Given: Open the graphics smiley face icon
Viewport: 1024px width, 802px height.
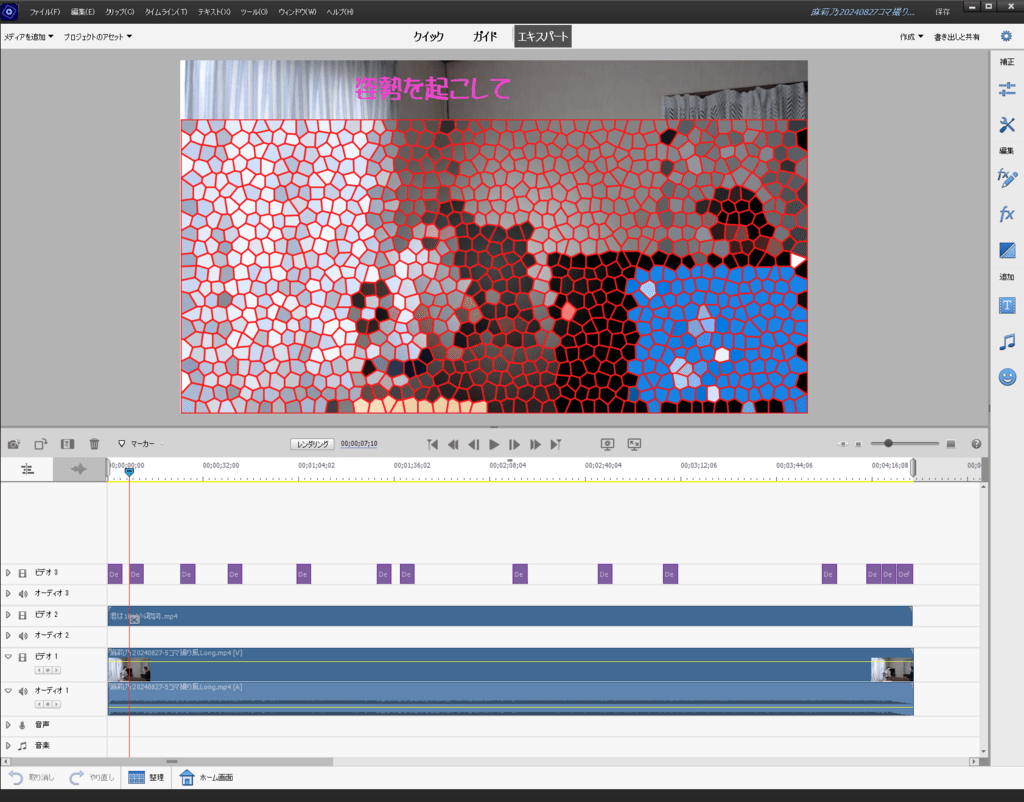Looking at the screenshot, I should 1007,377.
